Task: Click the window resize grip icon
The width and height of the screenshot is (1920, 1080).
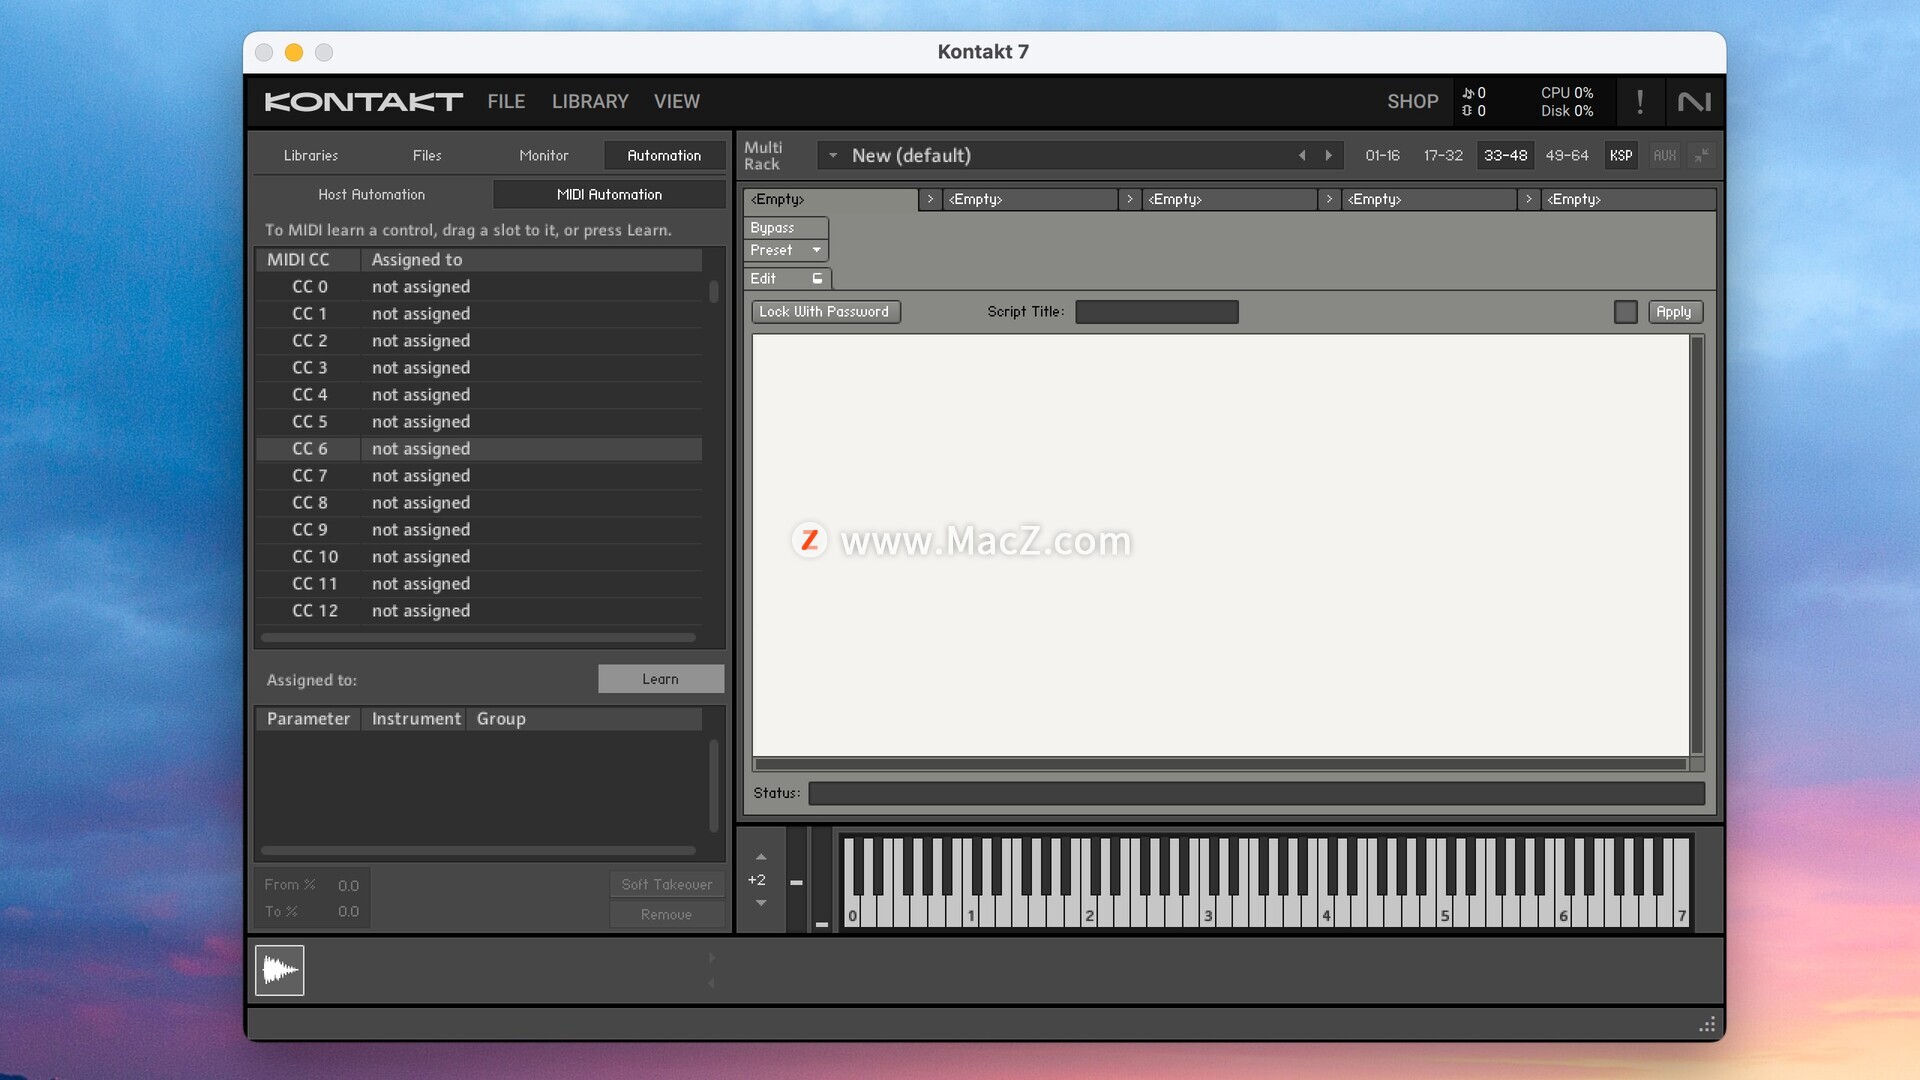Action: coord(1707,1024)
